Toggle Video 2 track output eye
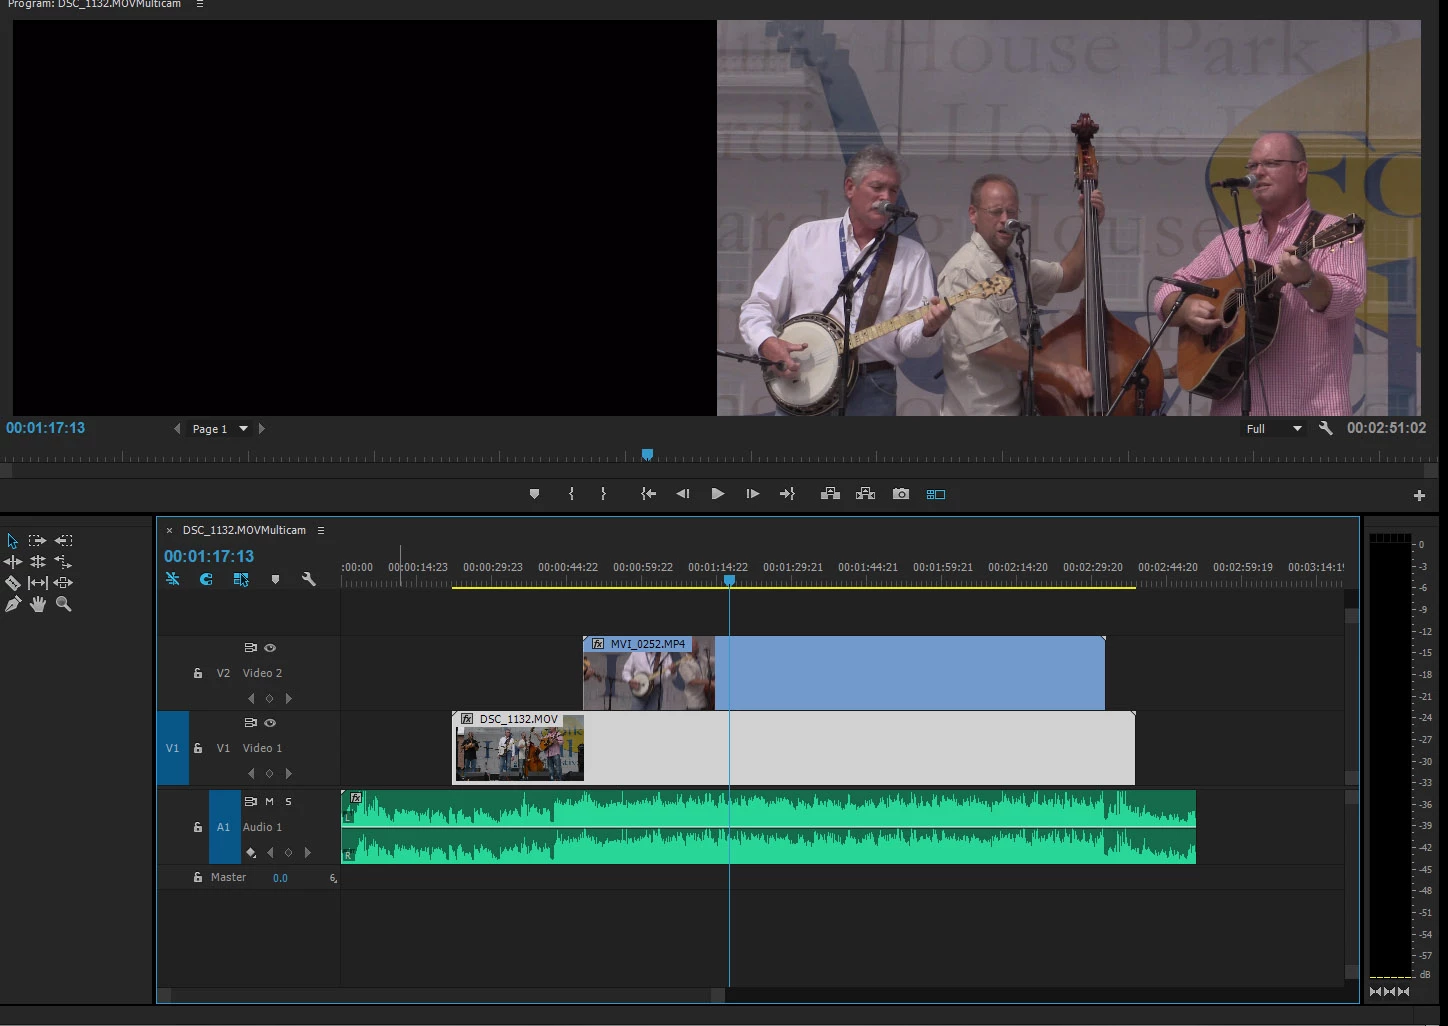The height and width of the screenshot is (1026, 1448). [x=270, y=648]
